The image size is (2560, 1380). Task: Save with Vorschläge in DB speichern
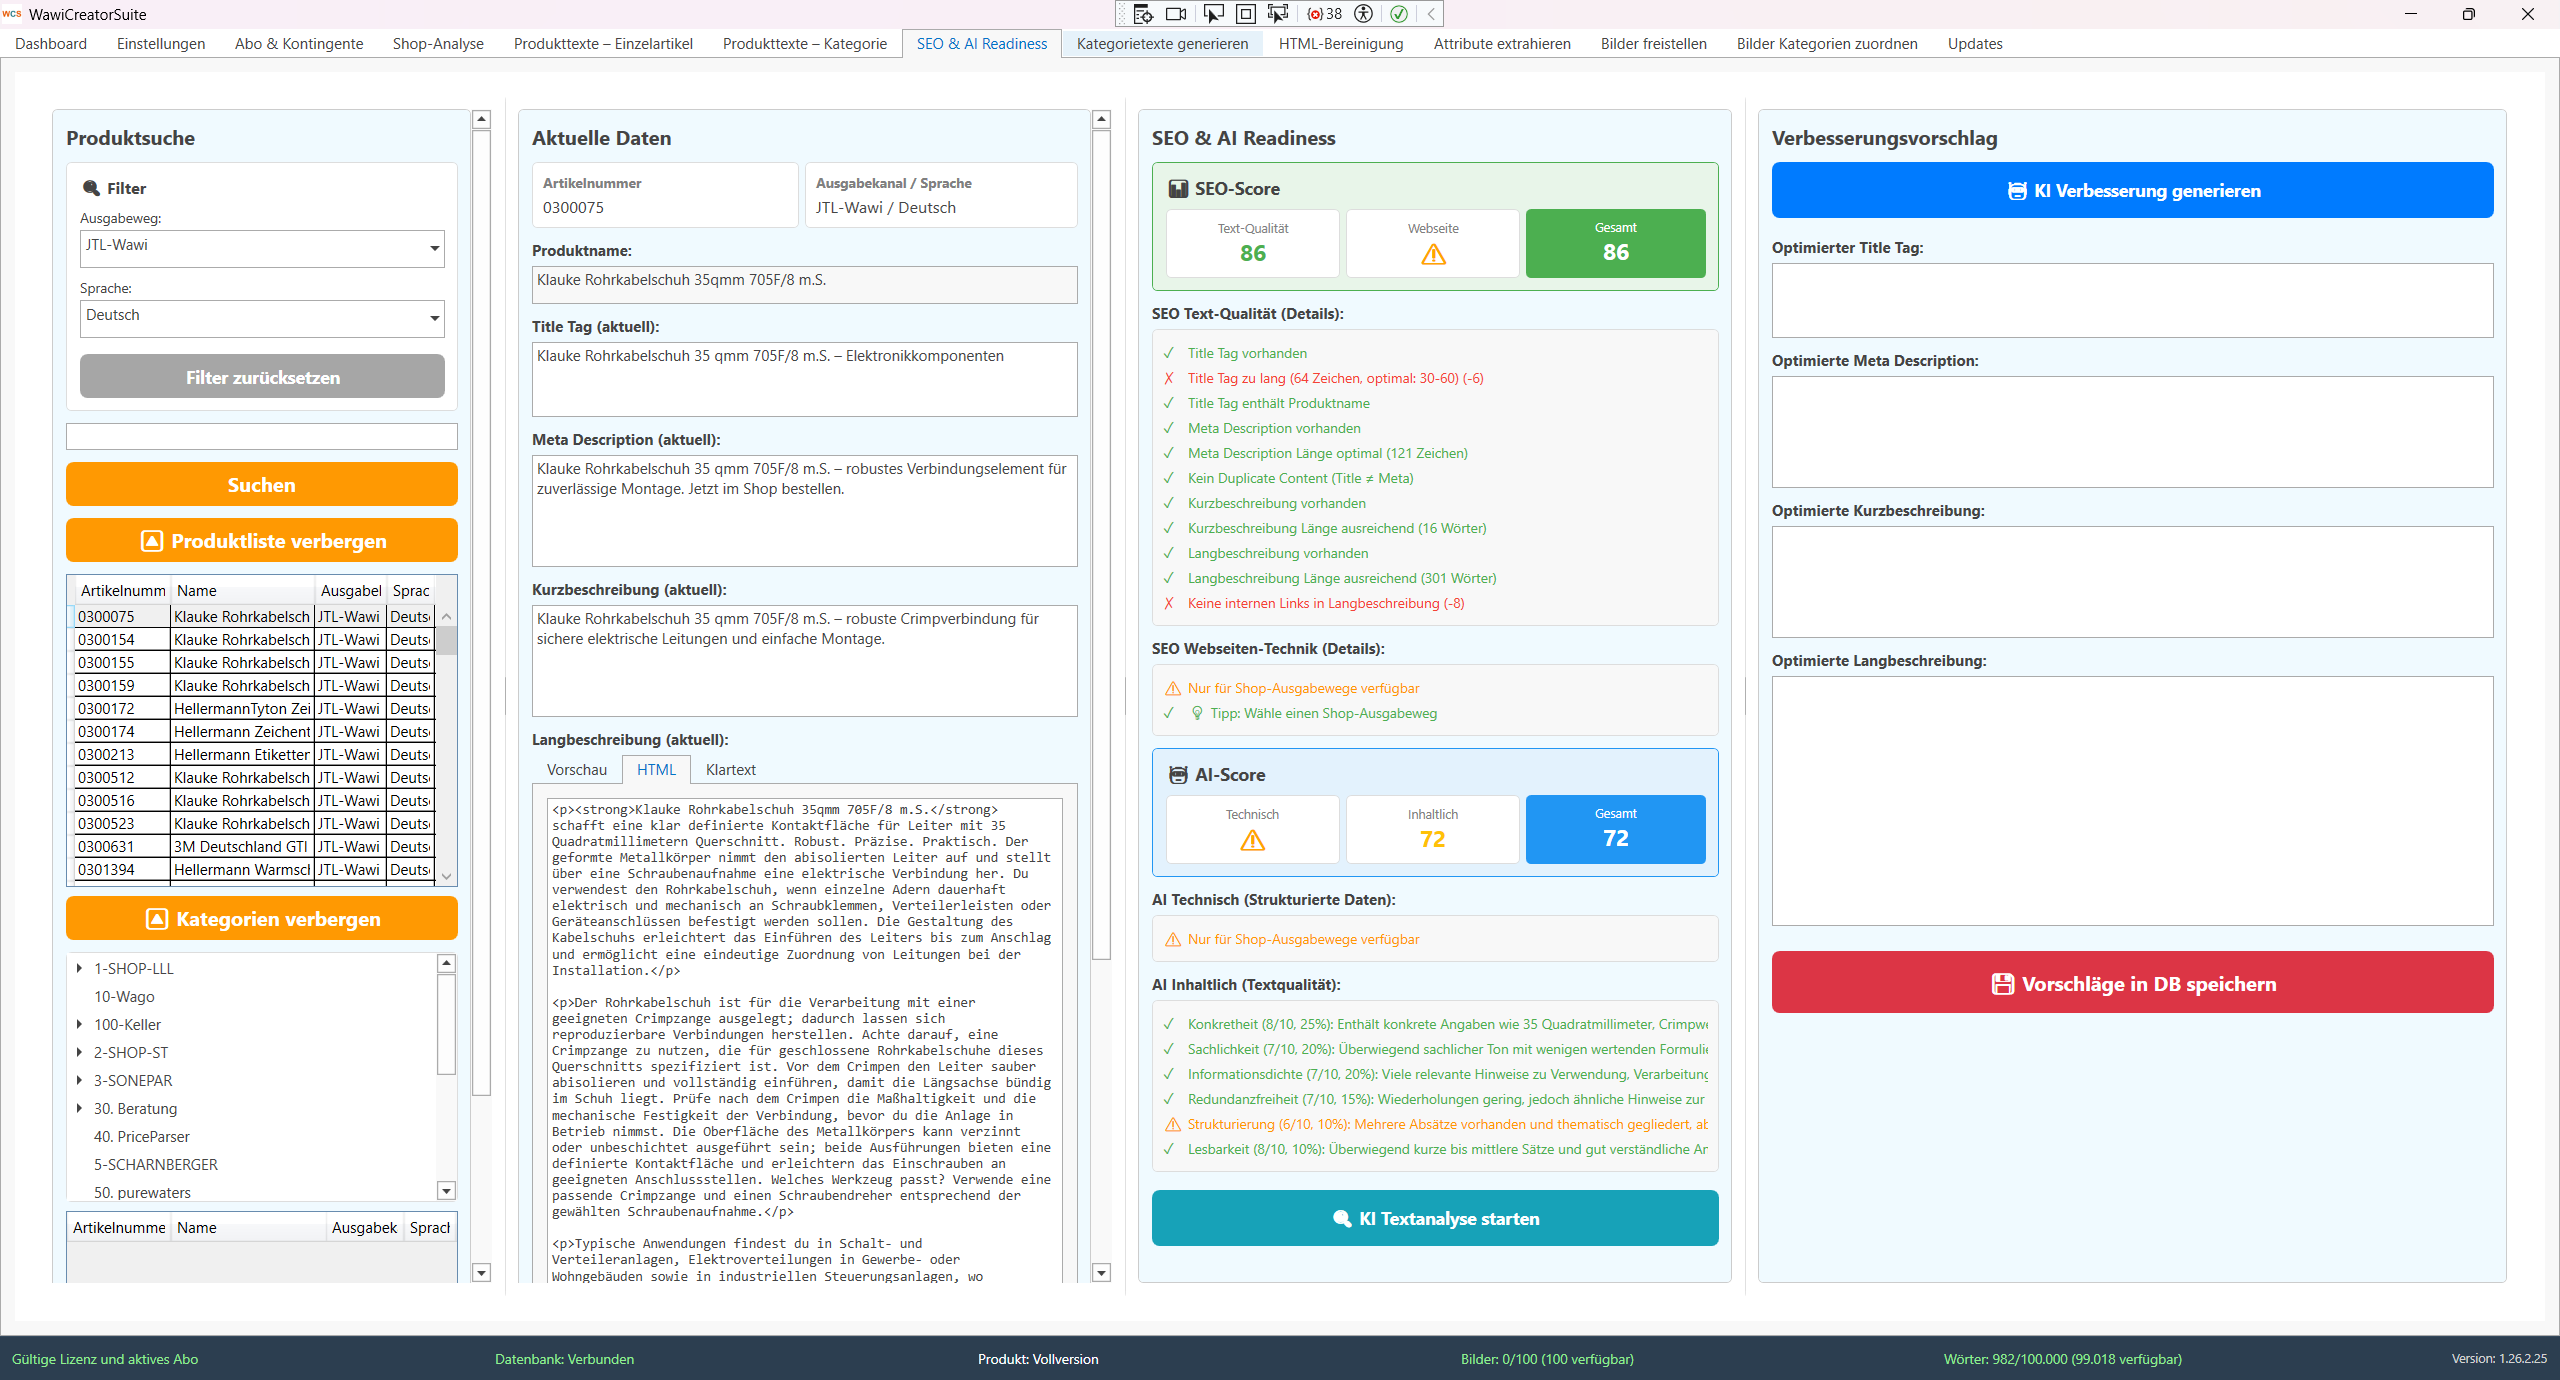[x=2132, y=983]
